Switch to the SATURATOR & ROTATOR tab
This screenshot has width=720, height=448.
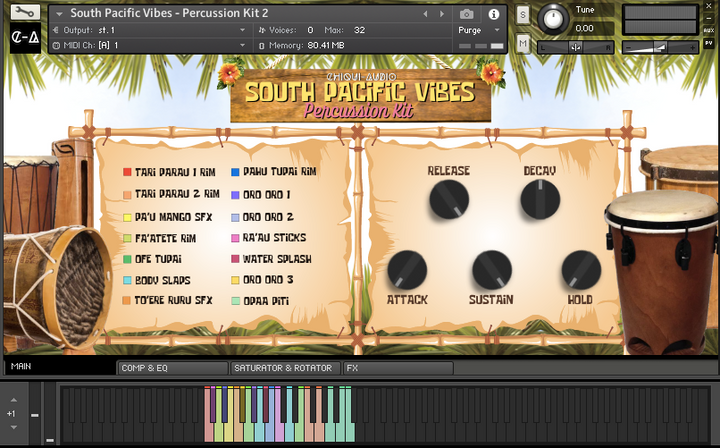point(286,368)
